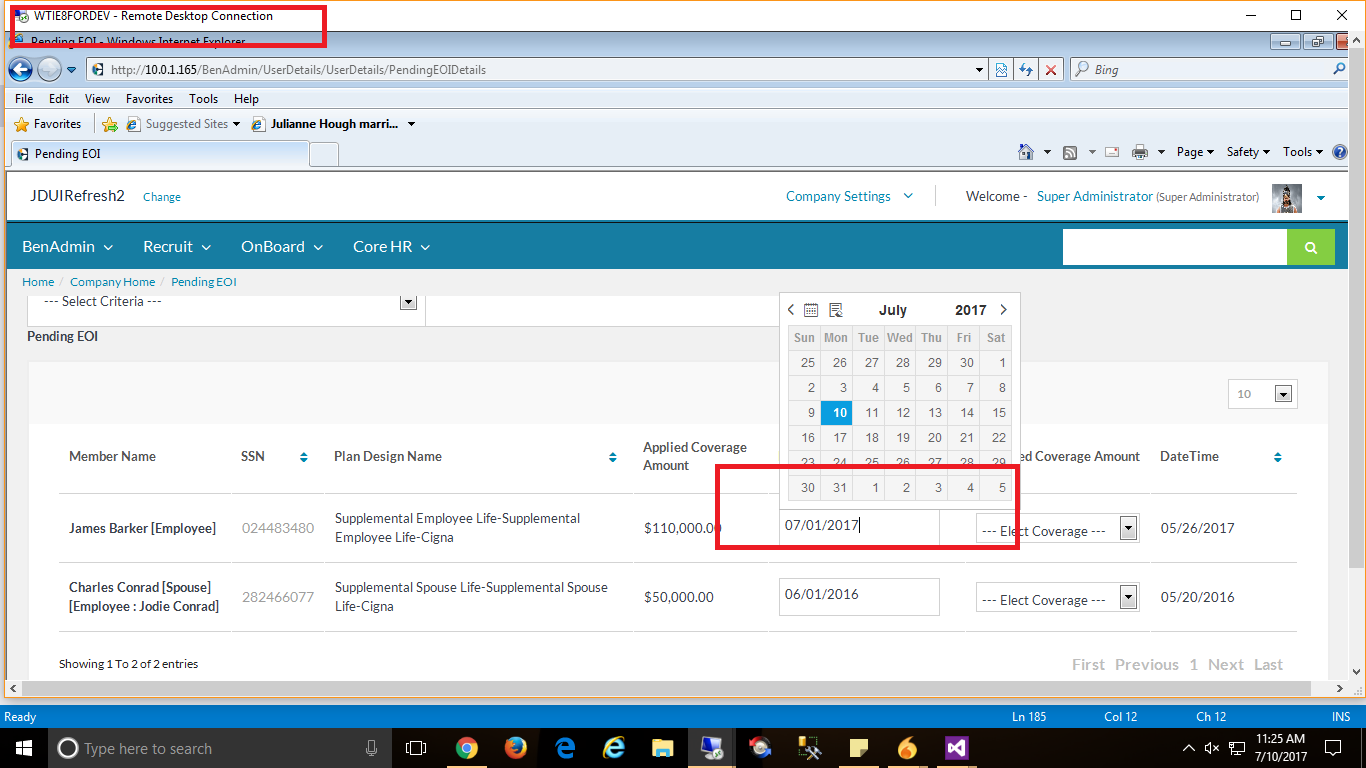
Task: Click the Read Mail icon
Action: point(1111,151)
